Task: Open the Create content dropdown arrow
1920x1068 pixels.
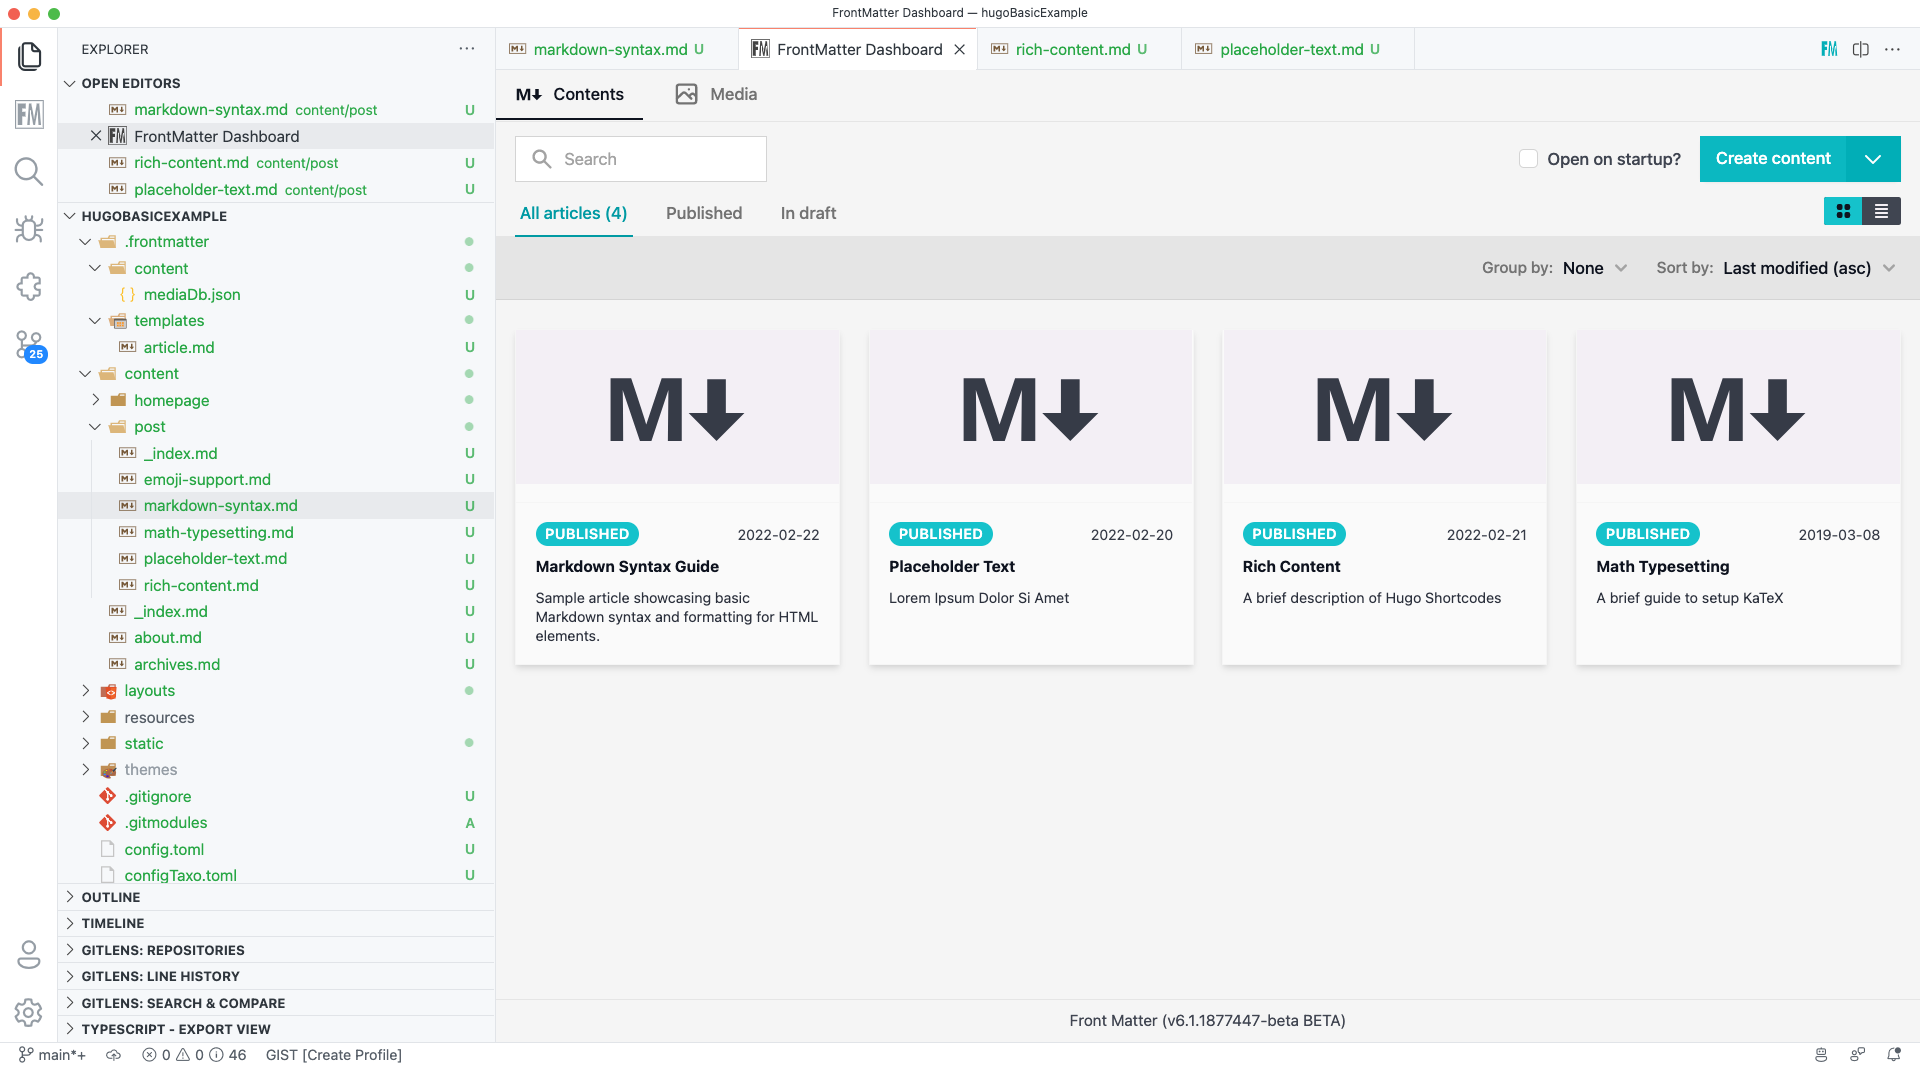Action: tap(1873, 159)
